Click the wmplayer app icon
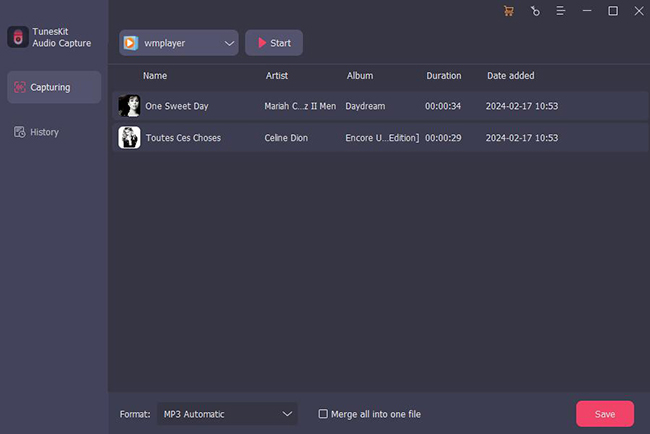This screenshot has height=434, width=650. [130, 43]
